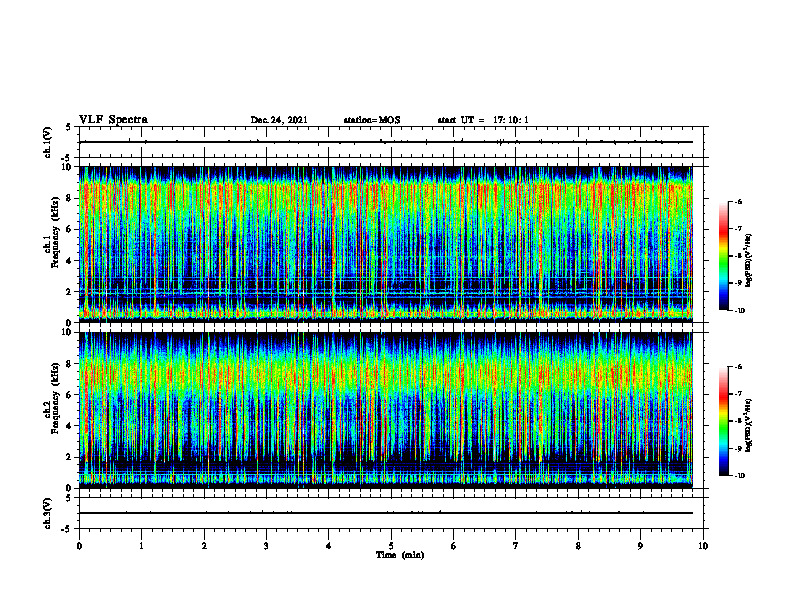Select the "8" frequency tick of ch.2 spectrogram
Viewport: 792px width, 612px height.
pos(70,364)
